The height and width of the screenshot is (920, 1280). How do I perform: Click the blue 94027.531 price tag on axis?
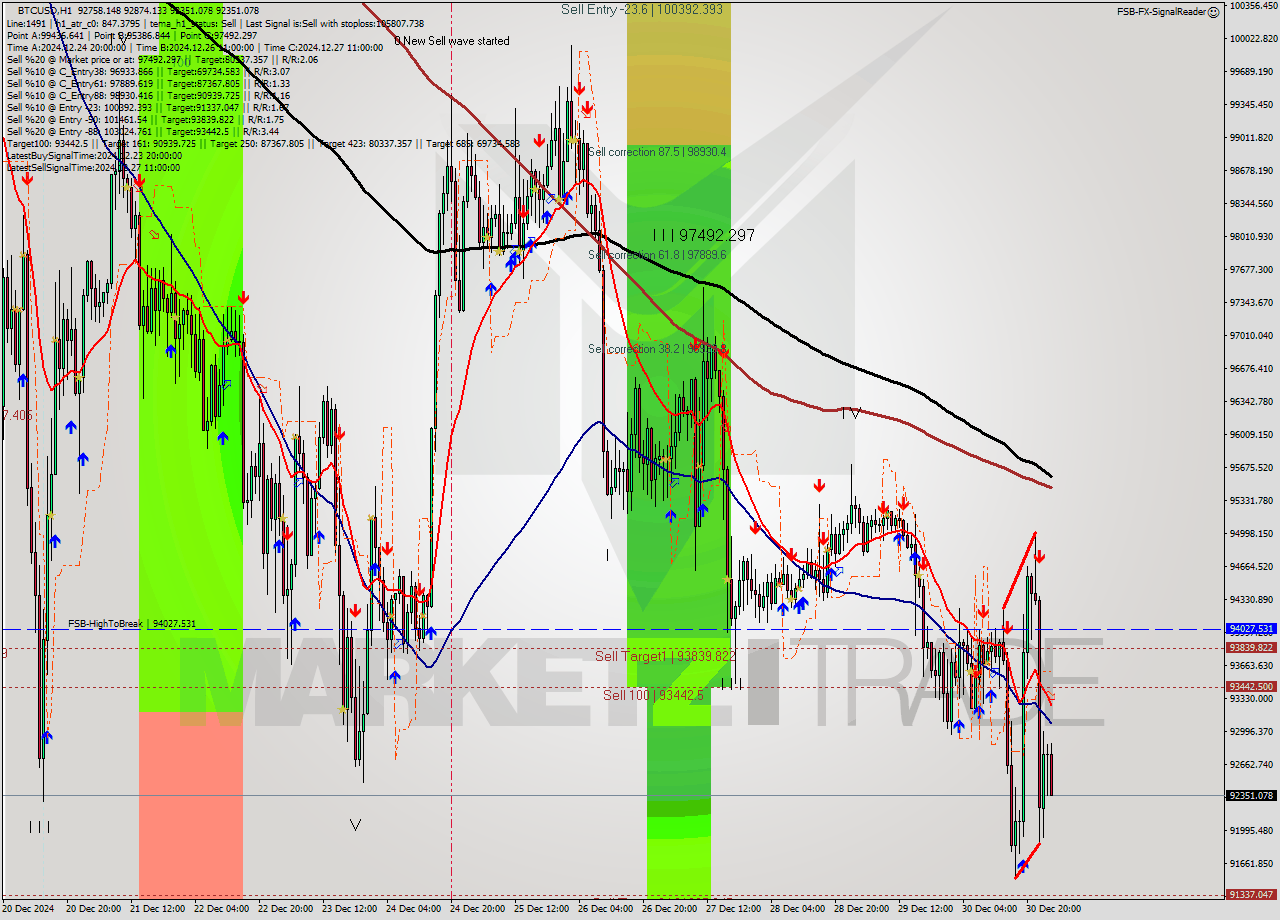pyautogui.click(x=1250, y=629)
